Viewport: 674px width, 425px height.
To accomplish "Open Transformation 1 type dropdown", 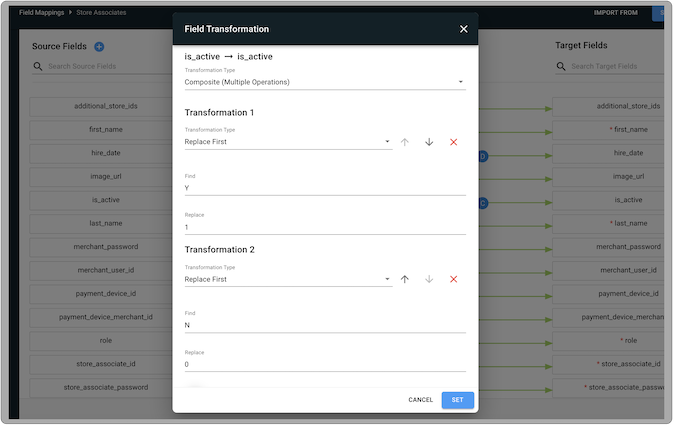I will (288, 142).
